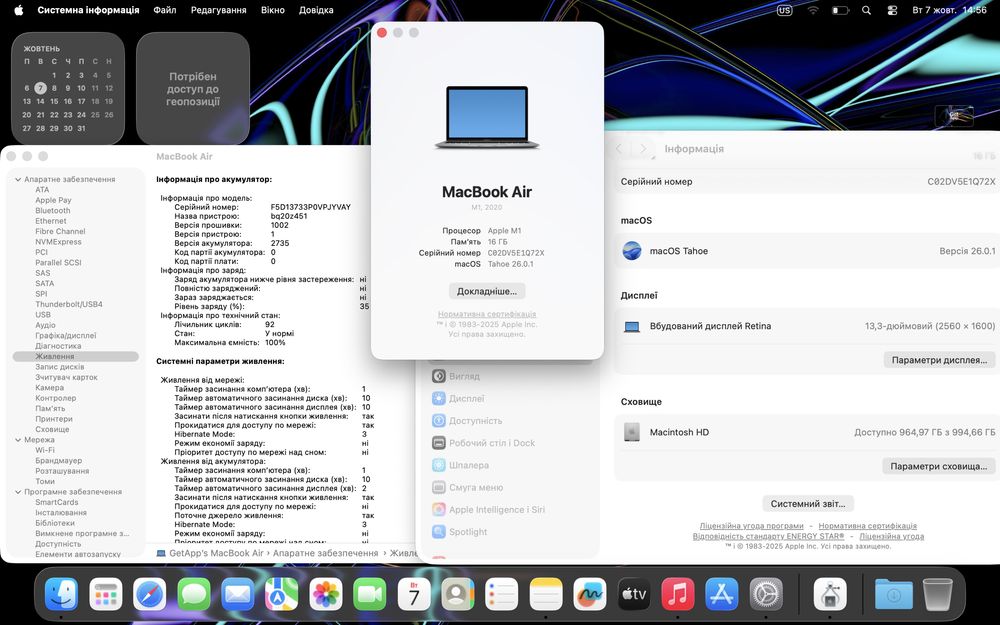Select Bluetooth in the hardware tree

tap(53, 210)
